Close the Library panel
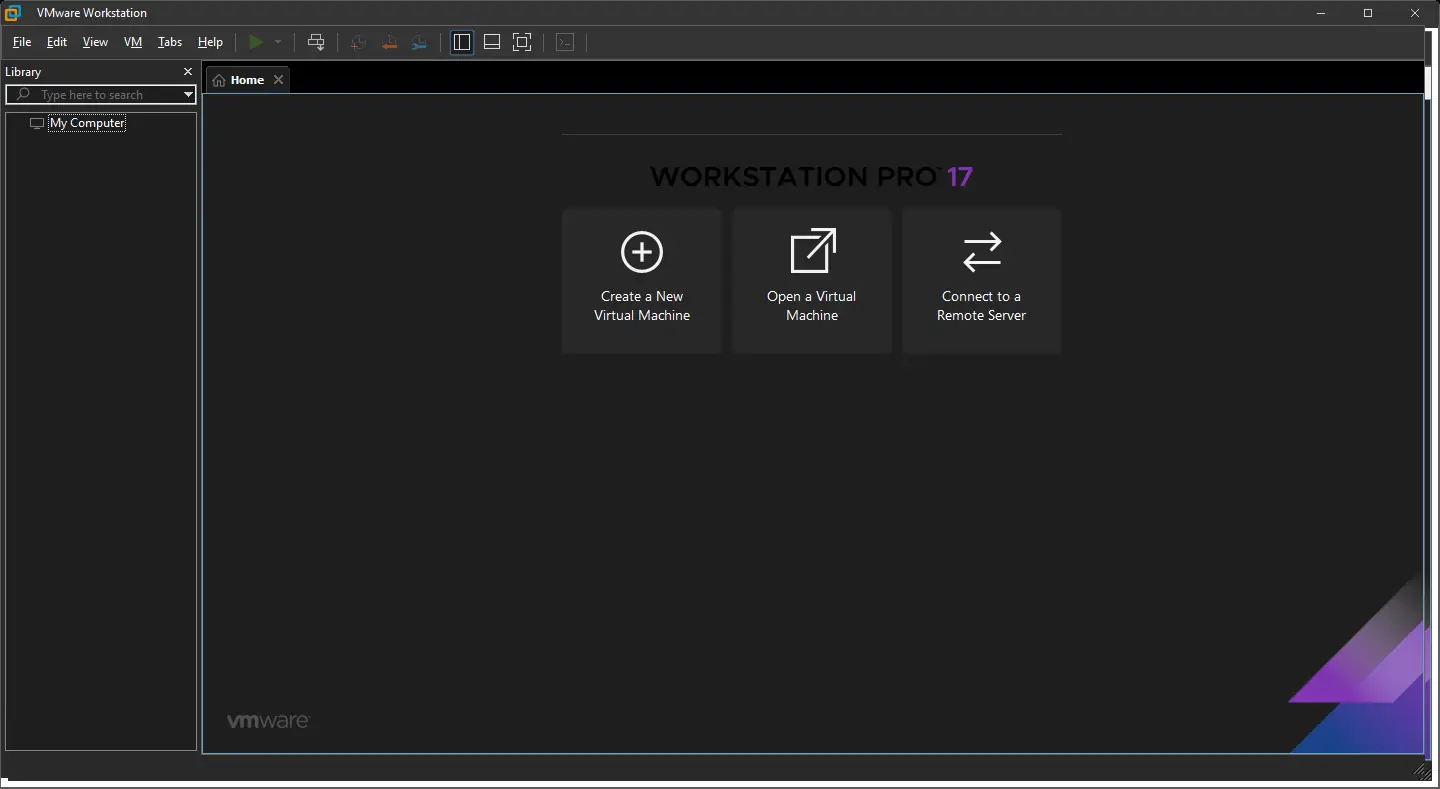The width and height of the screenshot is (1440, 789). point(187,71)
